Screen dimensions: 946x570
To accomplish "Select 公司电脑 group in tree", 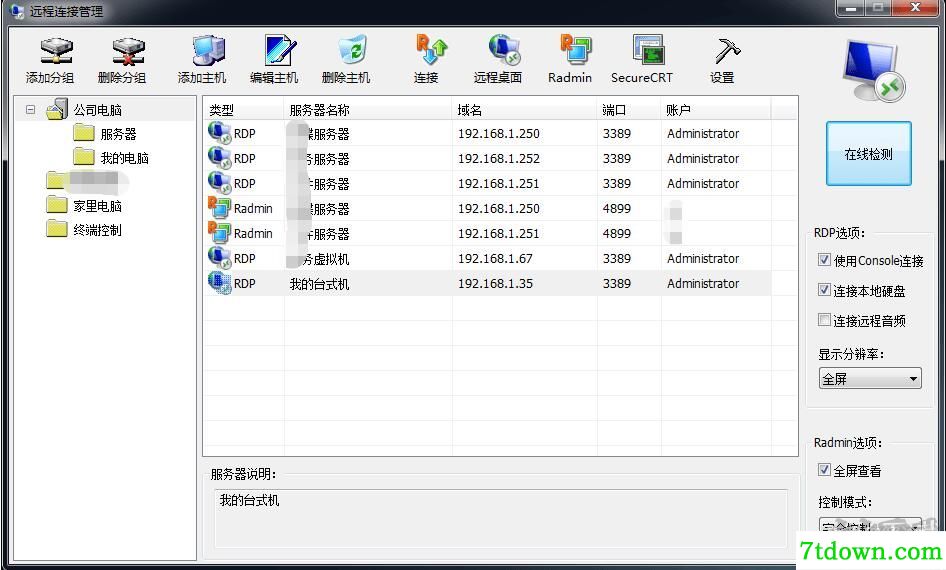I will (97, 110).
